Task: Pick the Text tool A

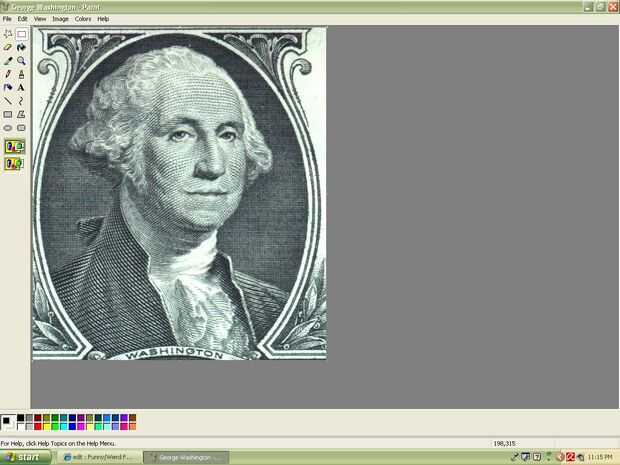Action: [x=21, y=88]
